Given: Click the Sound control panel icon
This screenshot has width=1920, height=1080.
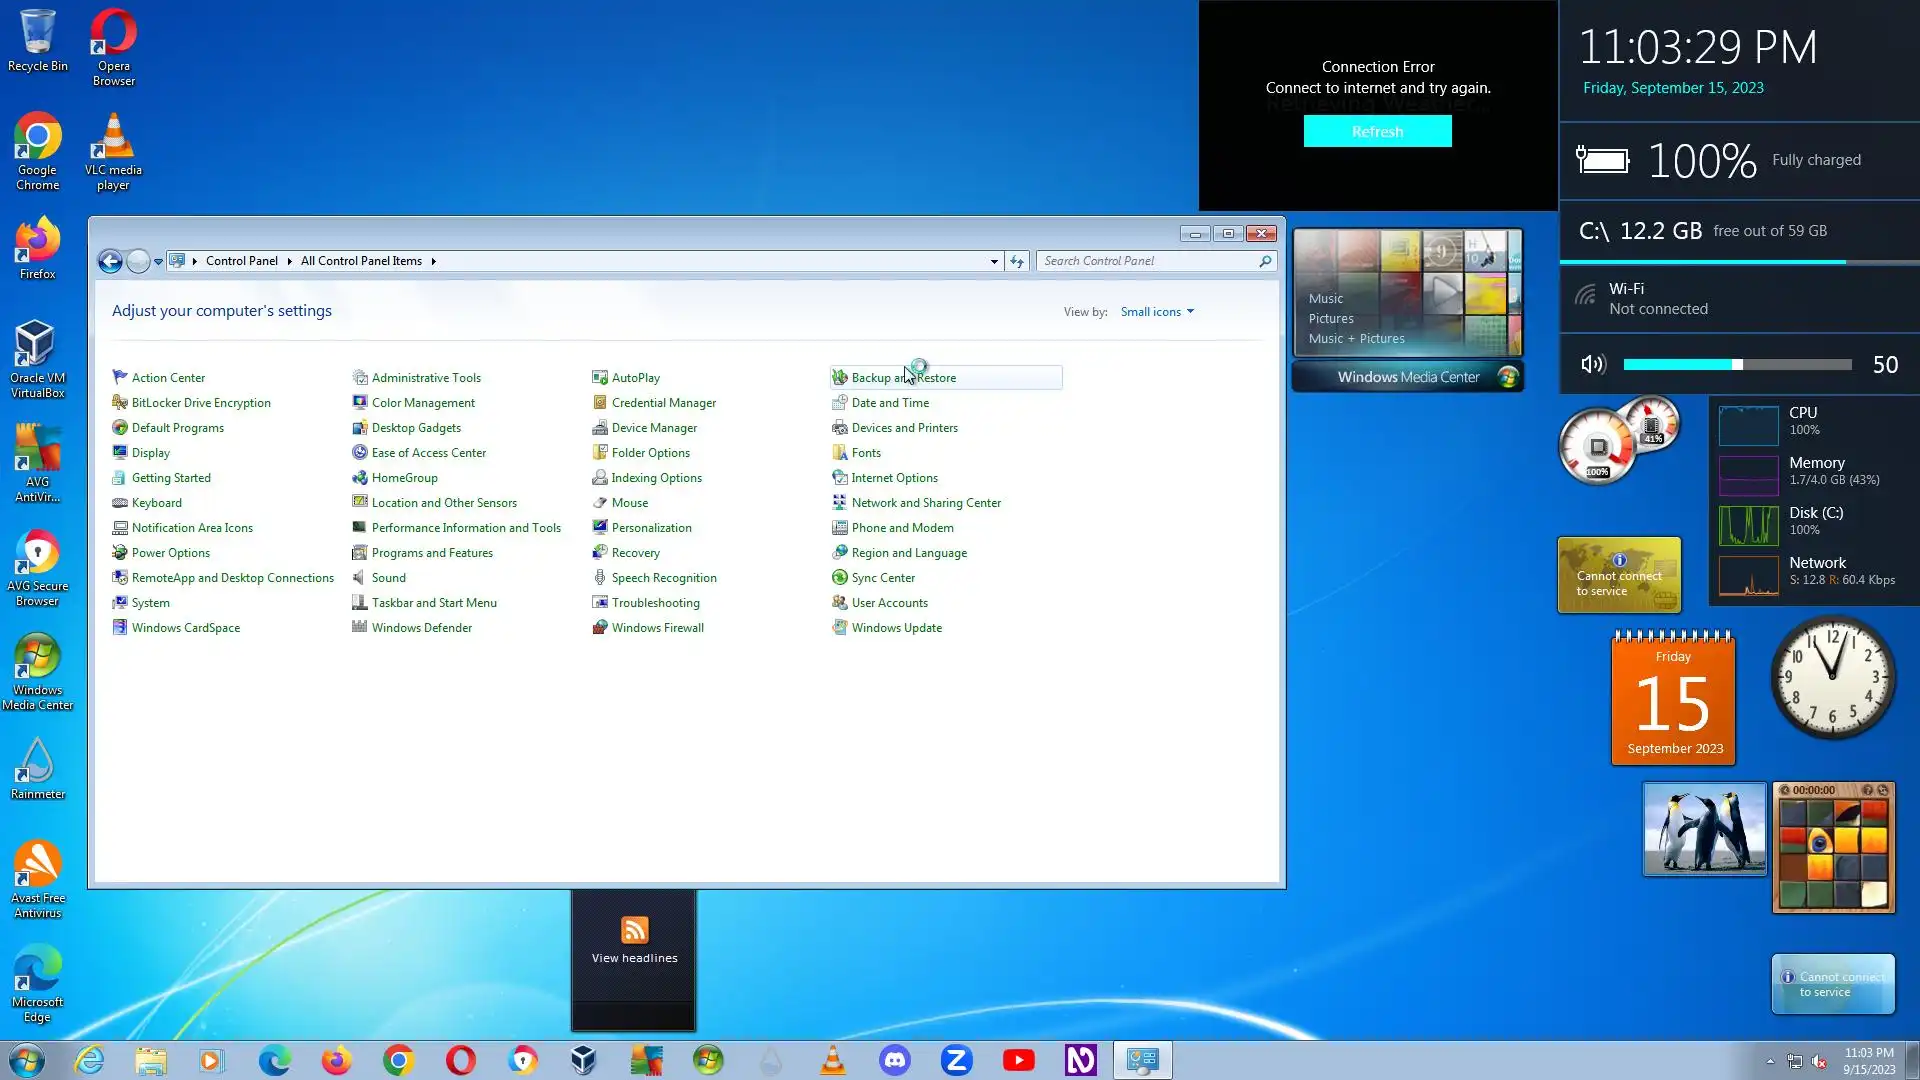Looking at the screenshot, I should point(359,578).
